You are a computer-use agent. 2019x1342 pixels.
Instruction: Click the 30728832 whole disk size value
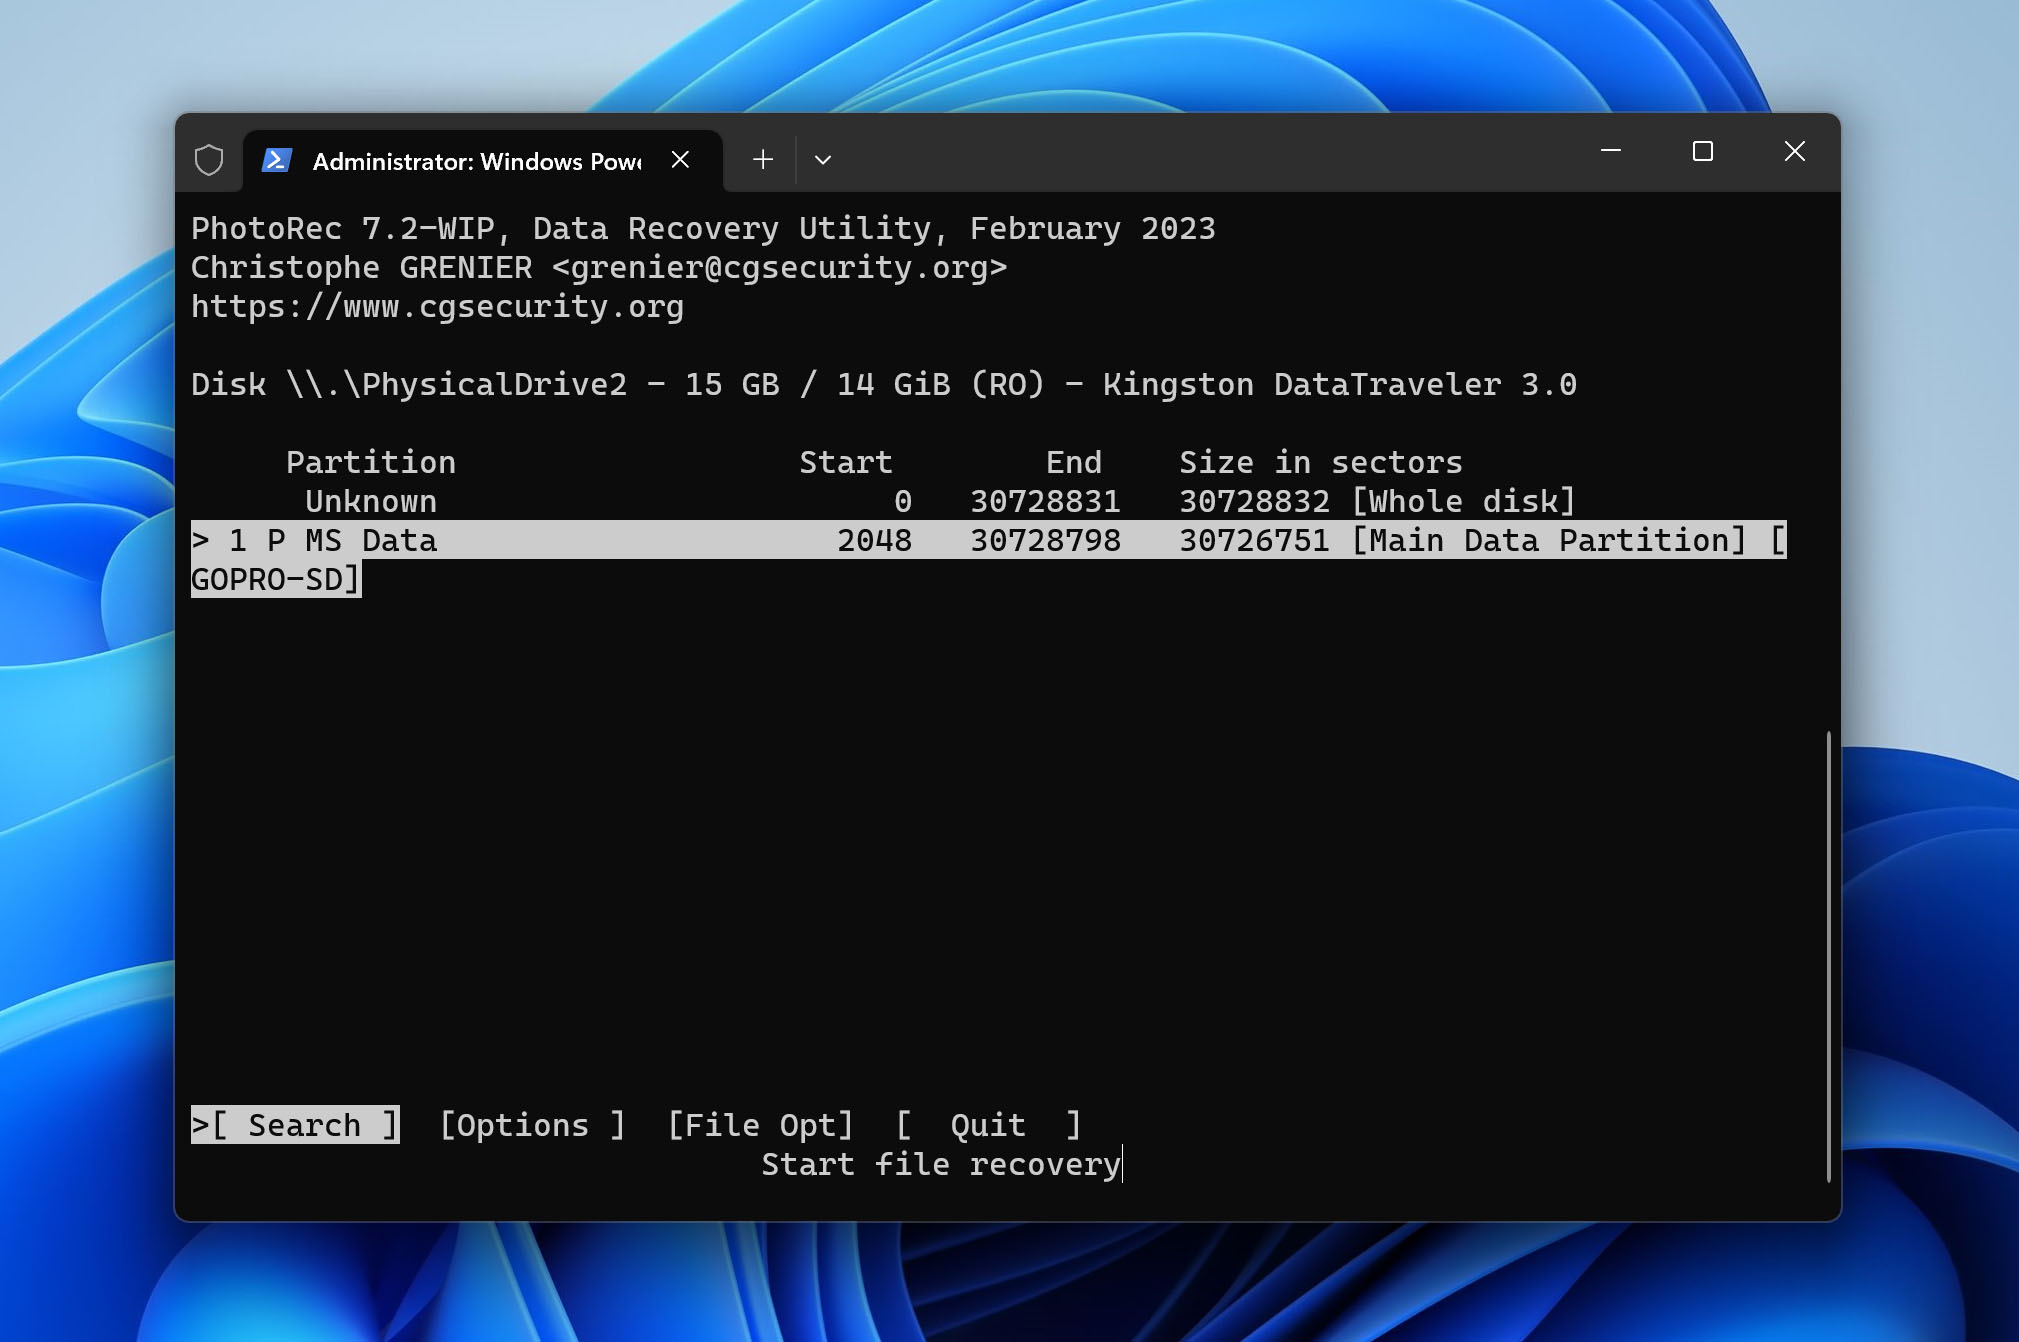[x=1255, y=501]
